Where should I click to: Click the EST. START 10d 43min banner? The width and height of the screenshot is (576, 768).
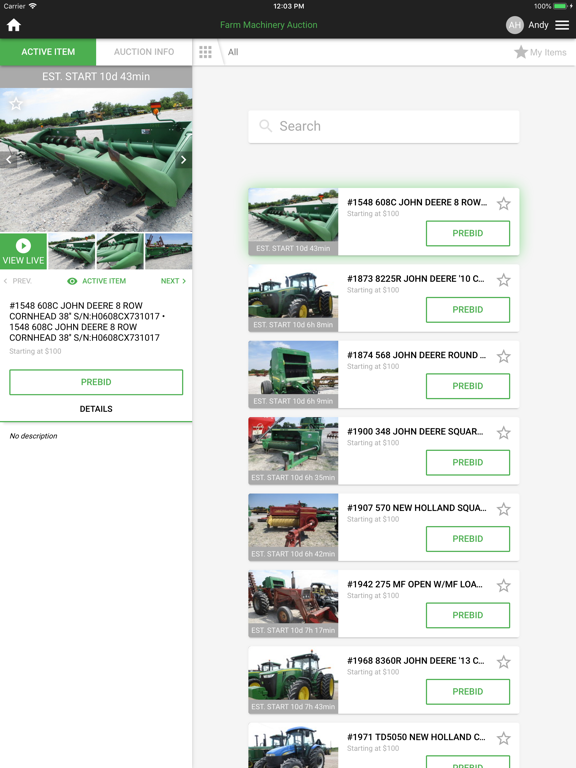pos(96,76)
